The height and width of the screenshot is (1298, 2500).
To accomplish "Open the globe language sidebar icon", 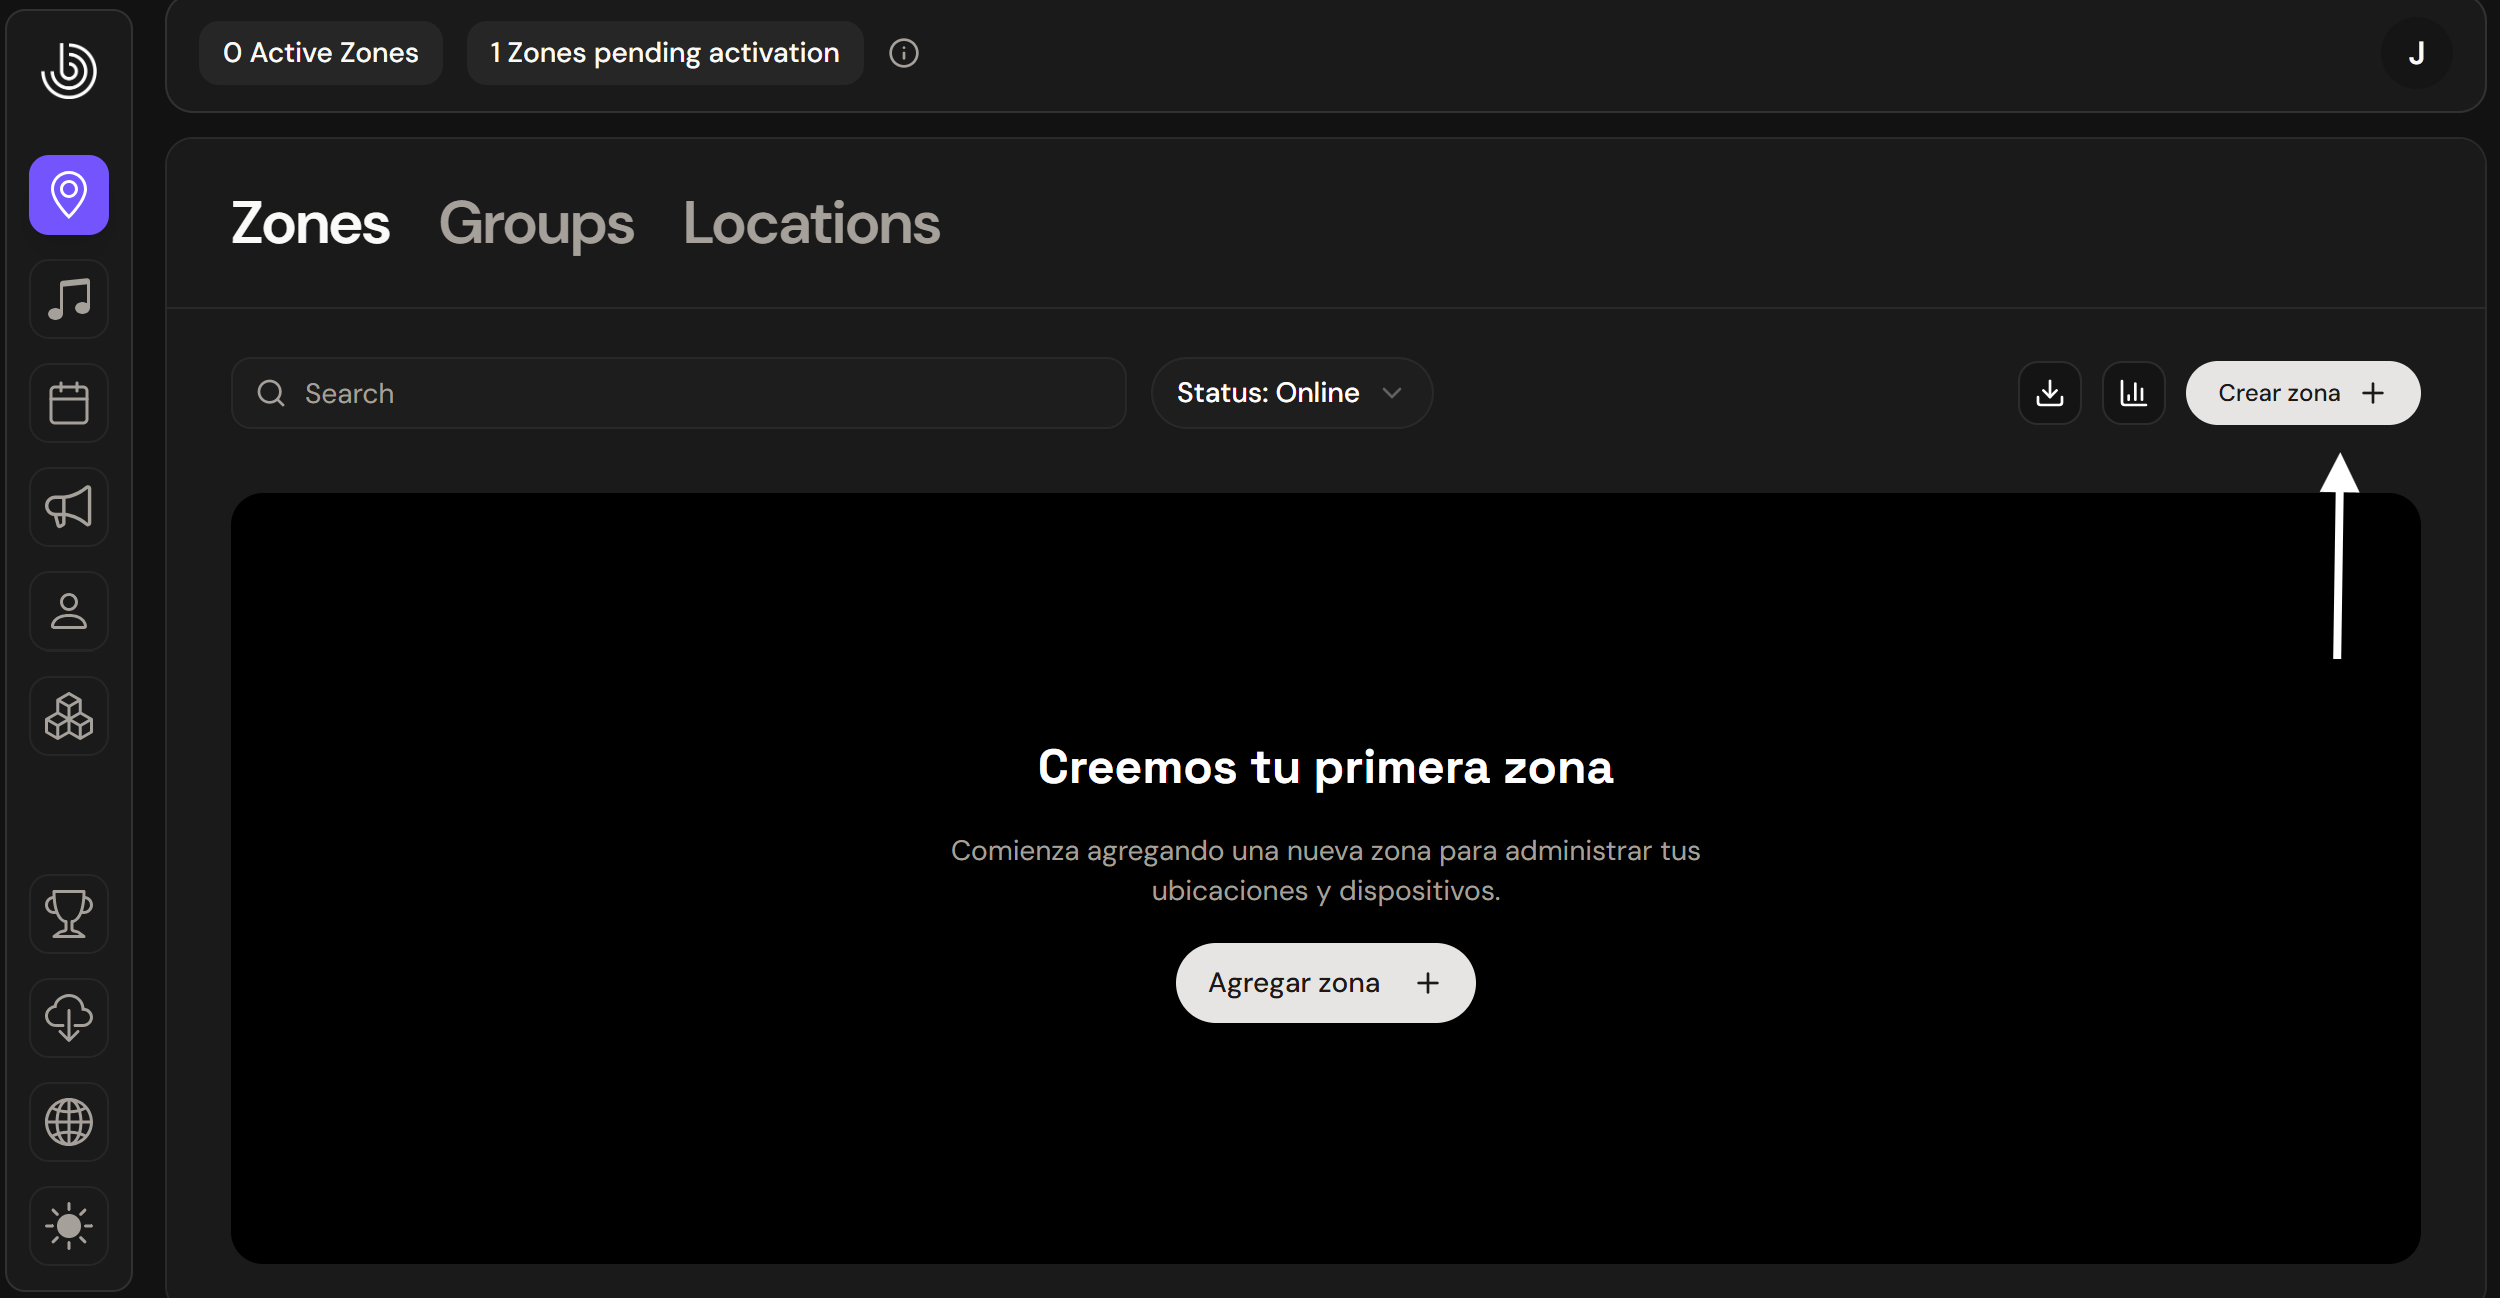I will [x=69, y=1121].
